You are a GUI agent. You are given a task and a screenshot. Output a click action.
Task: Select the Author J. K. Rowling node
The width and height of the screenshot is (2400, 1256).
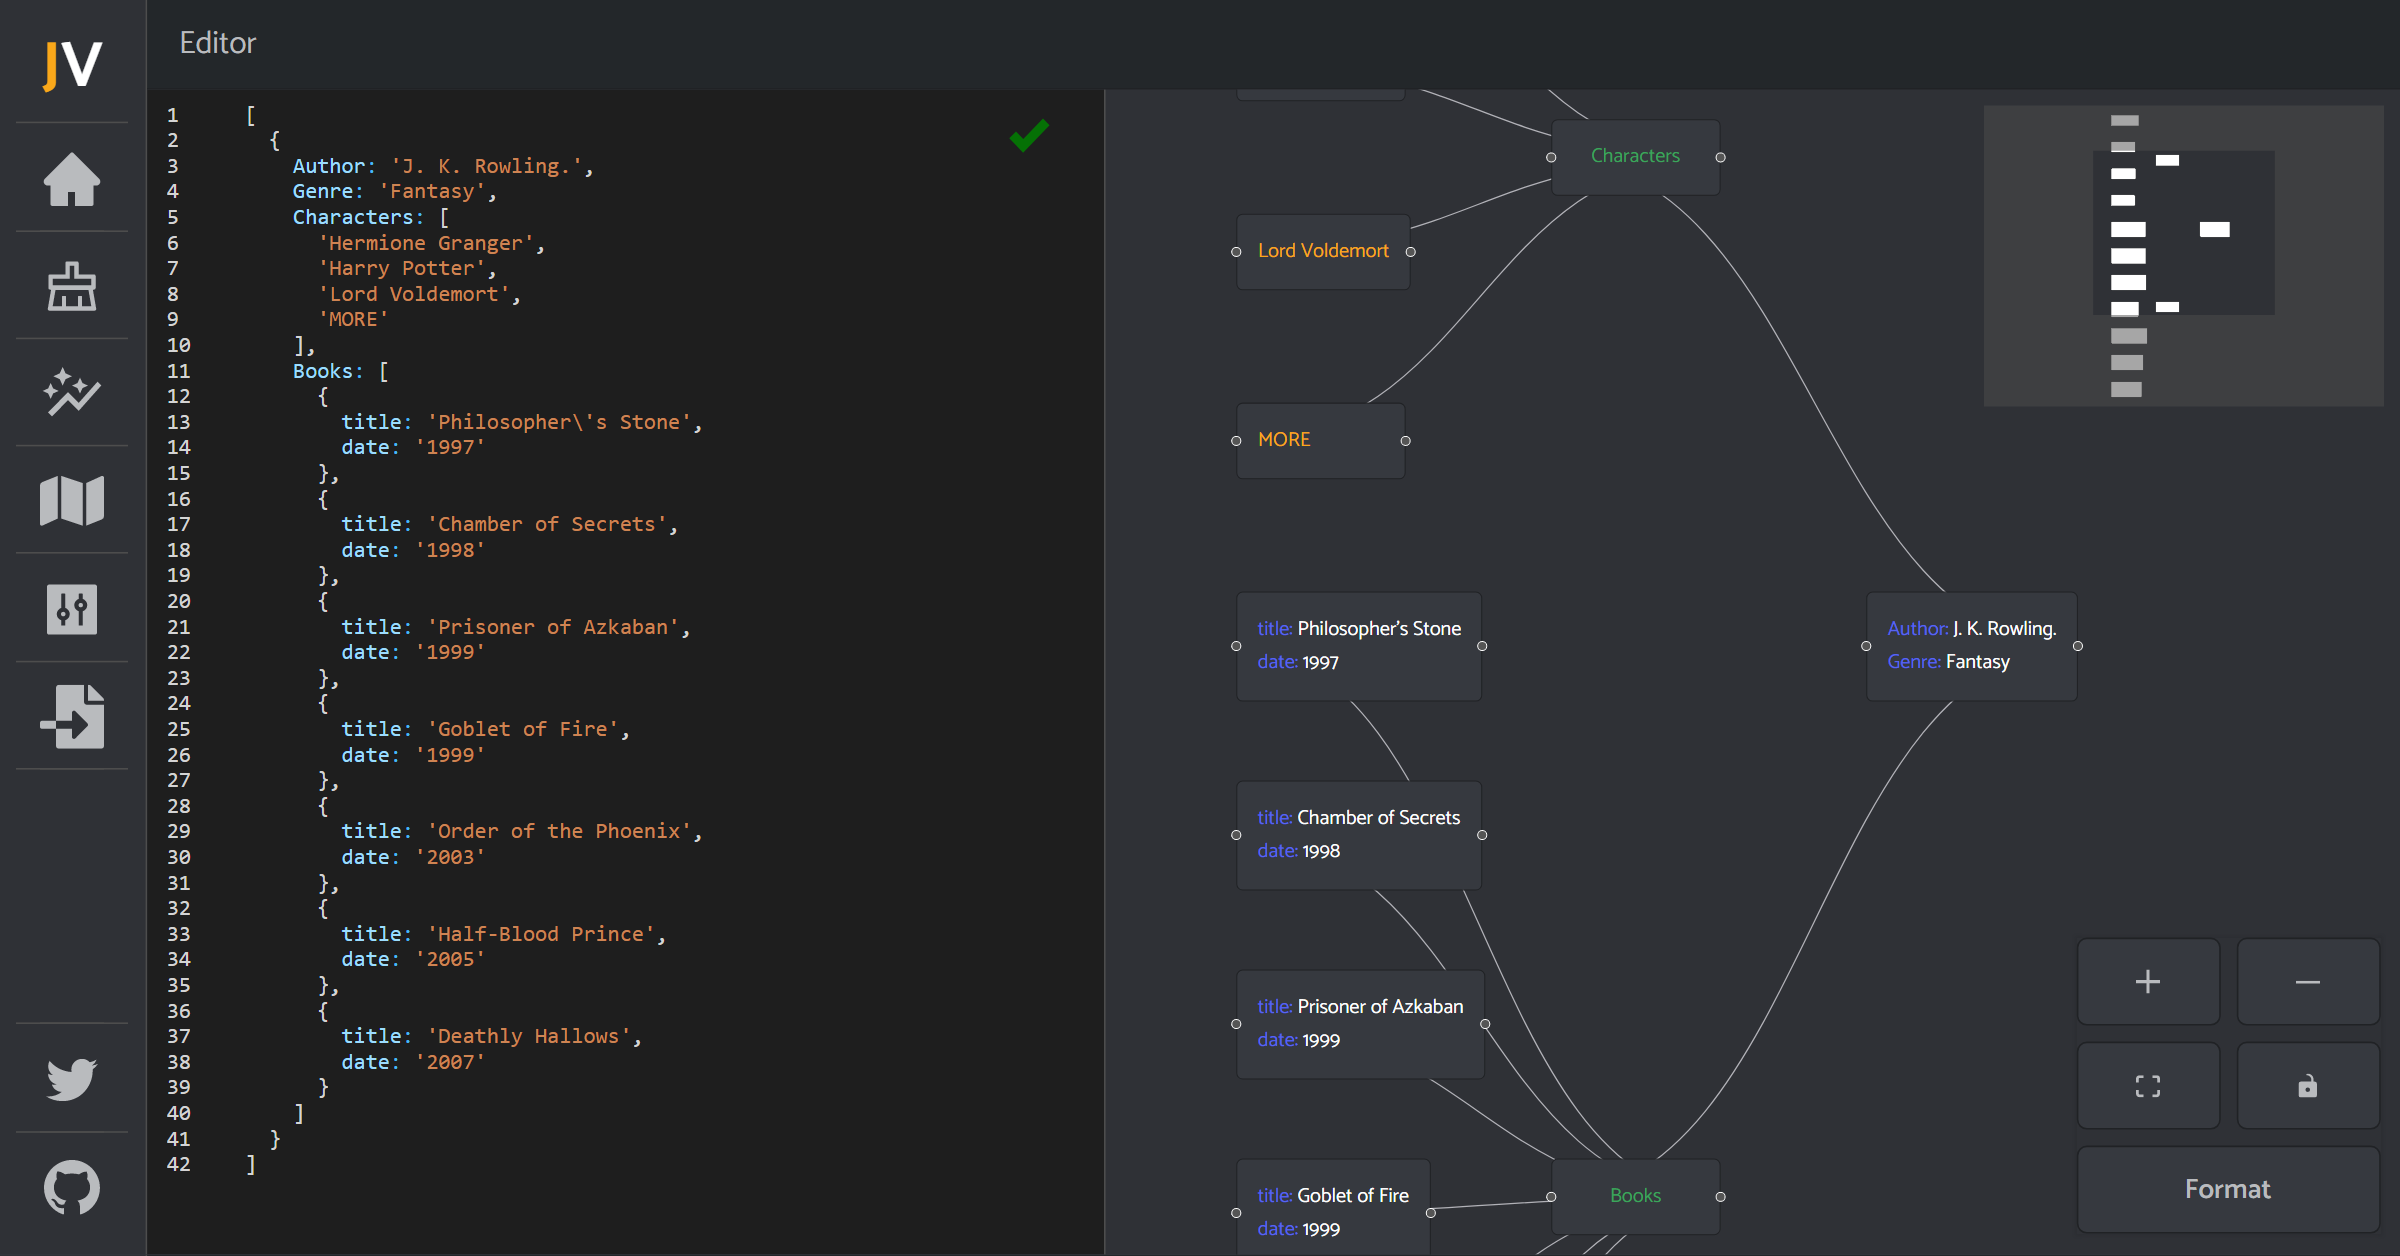point(1971,646)
